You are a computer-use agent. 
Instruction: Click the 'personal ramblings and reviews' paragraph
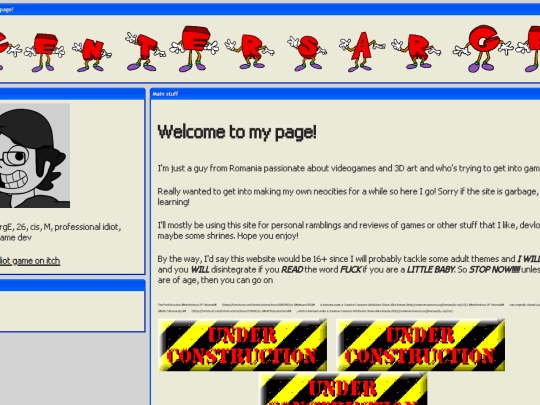click(x=349, y=230)
